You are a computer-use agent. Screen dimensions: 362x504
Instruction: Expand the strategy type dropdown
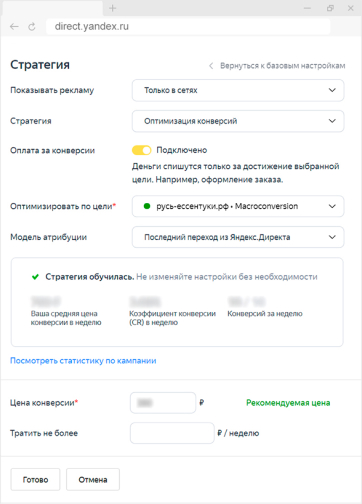[x=238, y=121]
